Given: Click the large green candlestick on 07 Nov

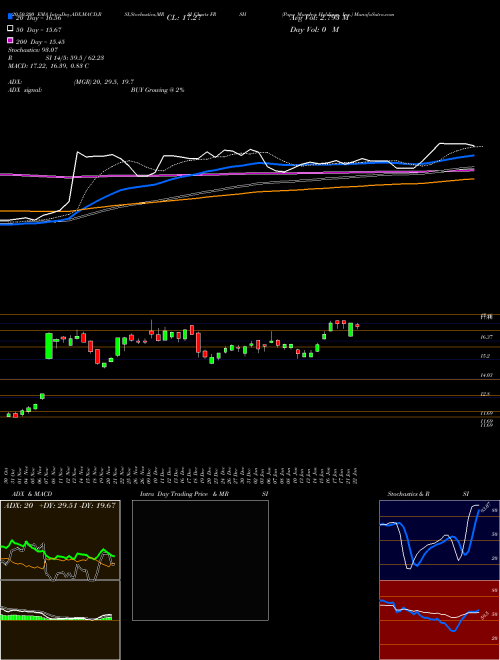Looking at the screenshot, I should click(x=49, y=346).
